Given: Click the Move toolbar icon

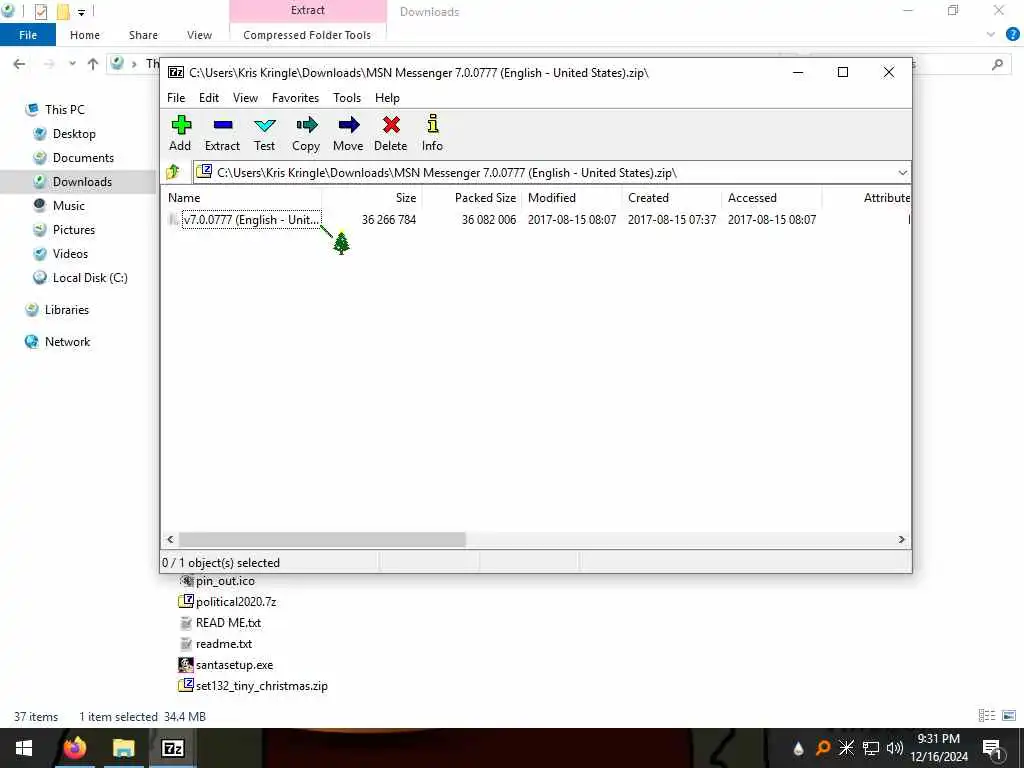Looking at the screenshot, I should 348,134.
